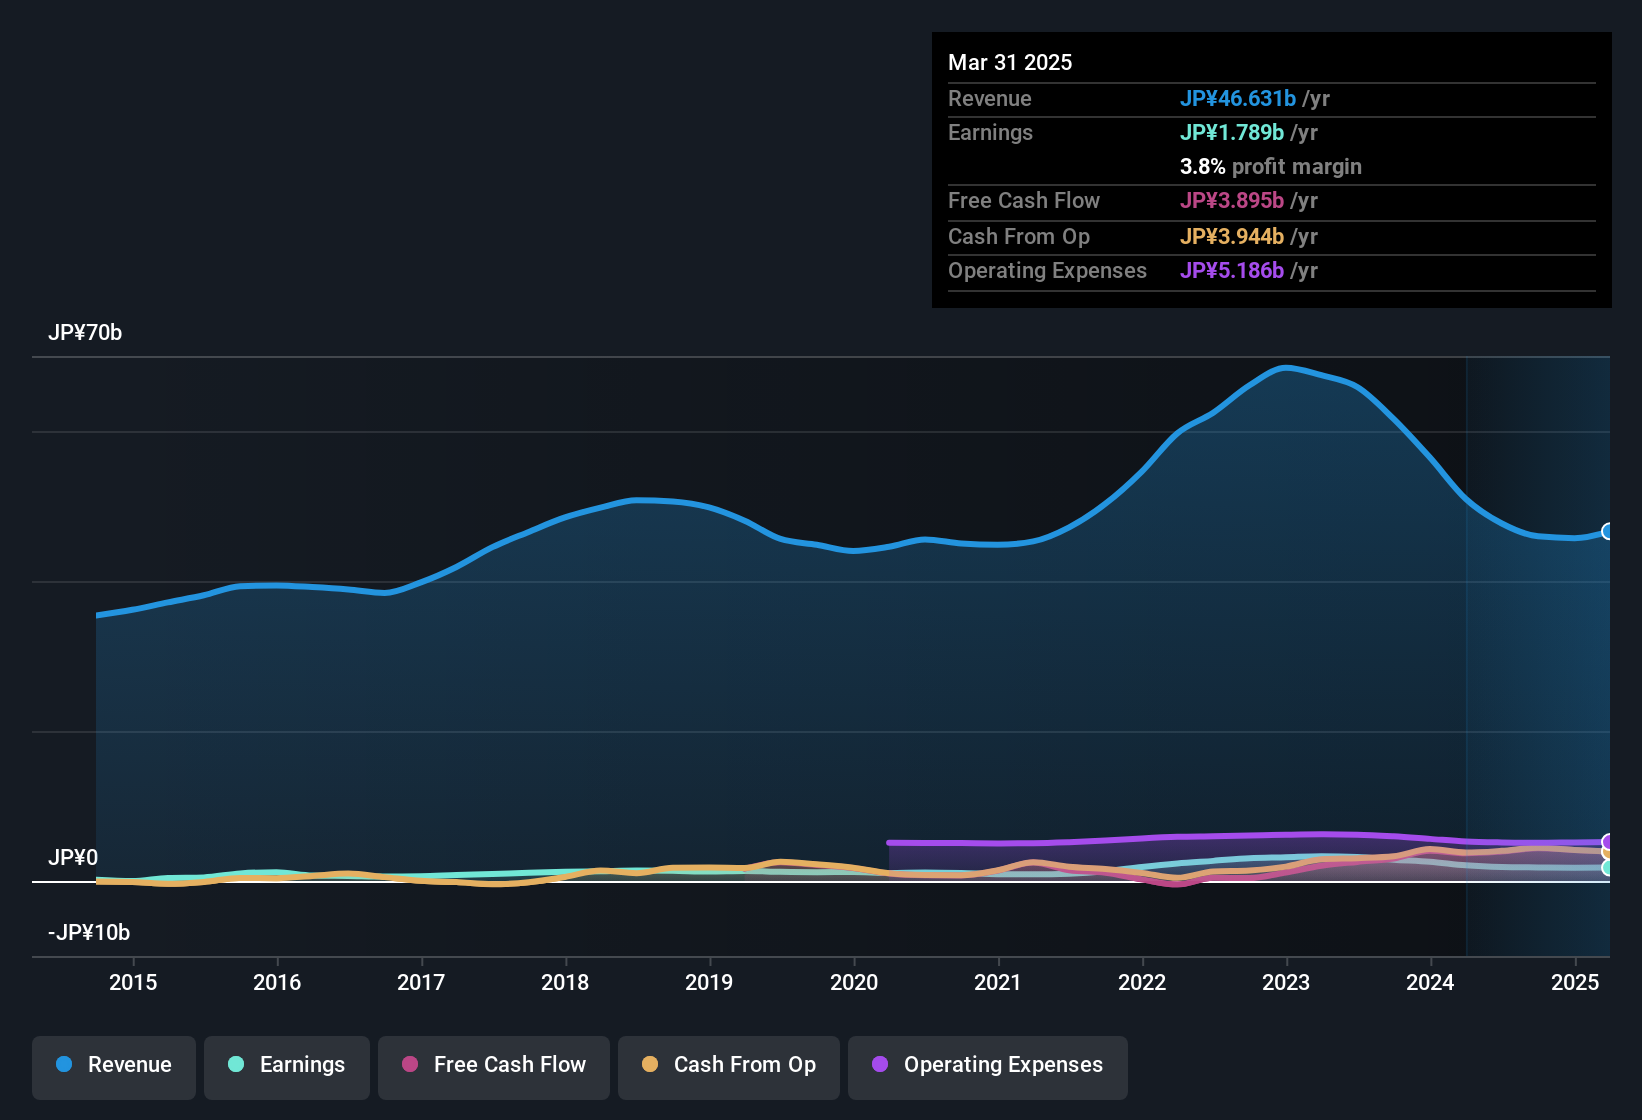Click the Revenue row label in tooltip

click(x=990, y=98)
